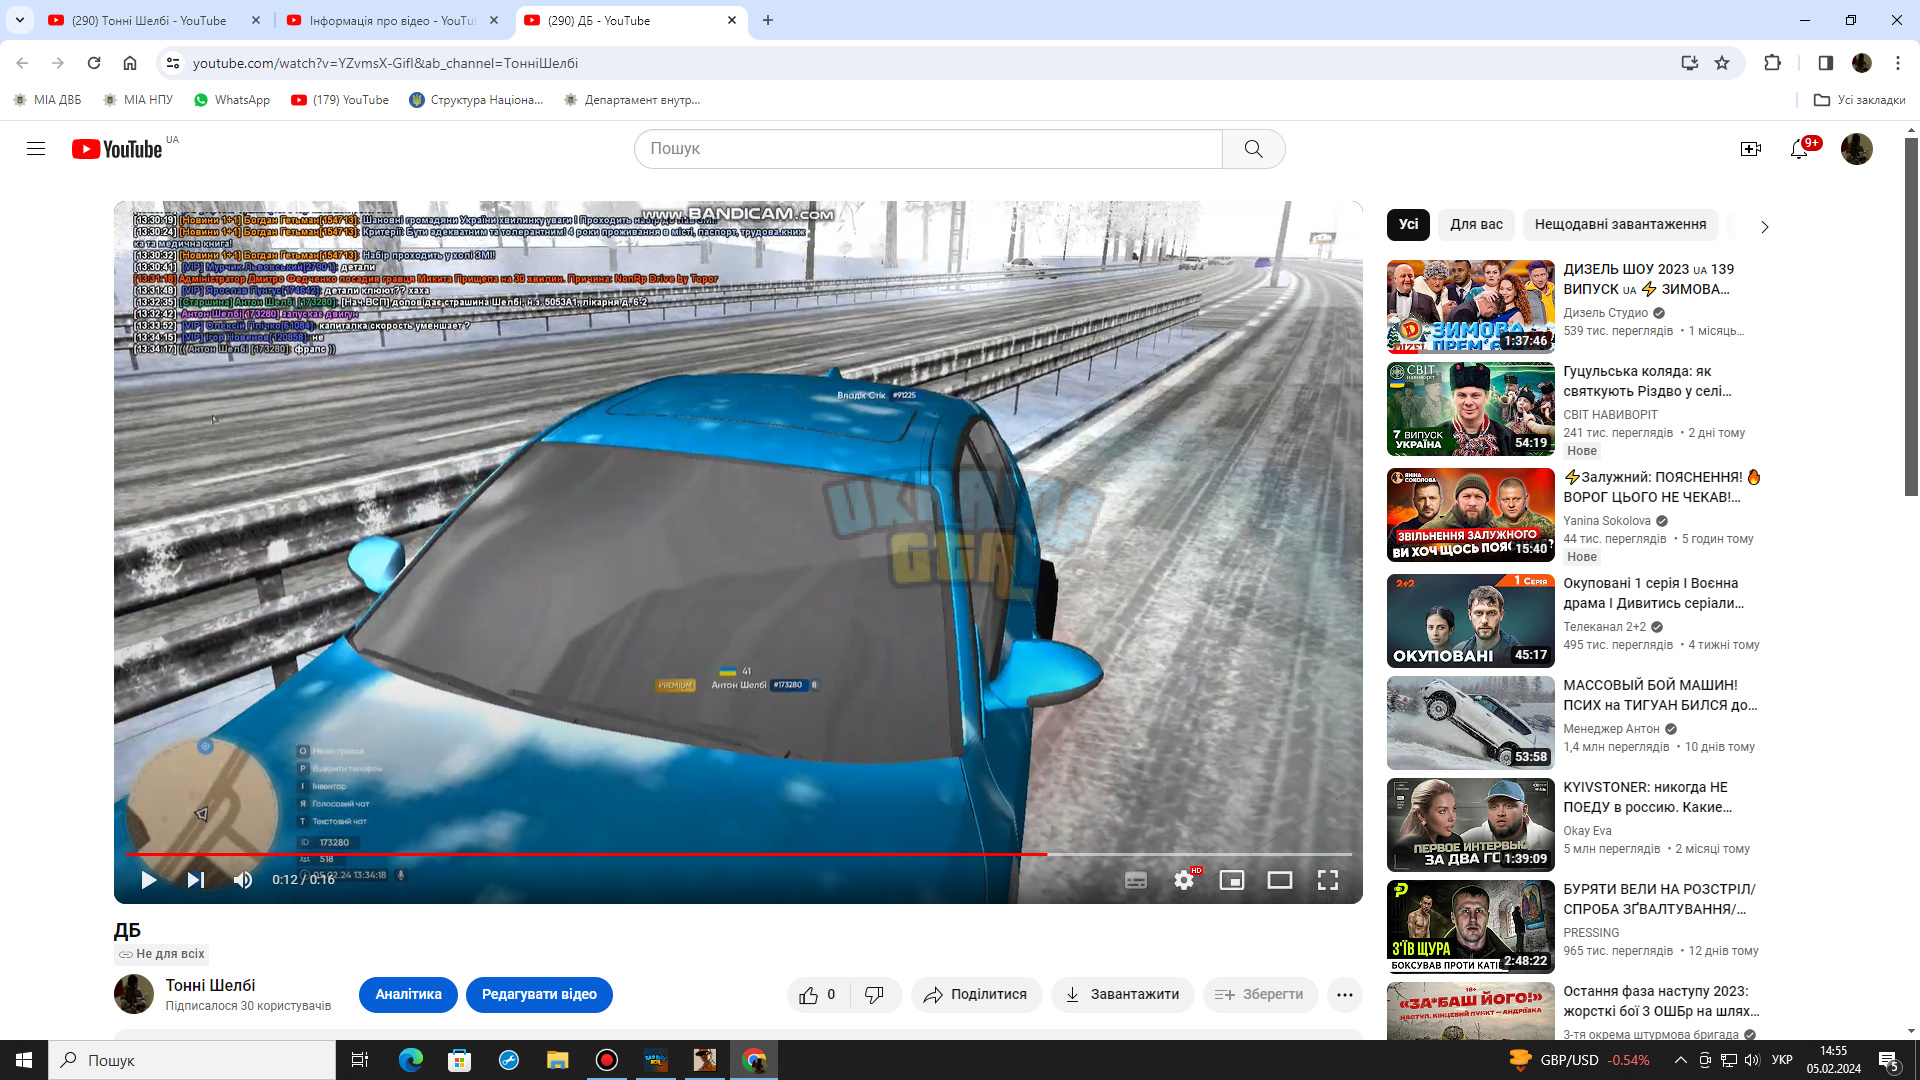Like the video with thumbs up
This screenshot has width=1920, height=1080.
pyautogui.click(x=818, y=995)
